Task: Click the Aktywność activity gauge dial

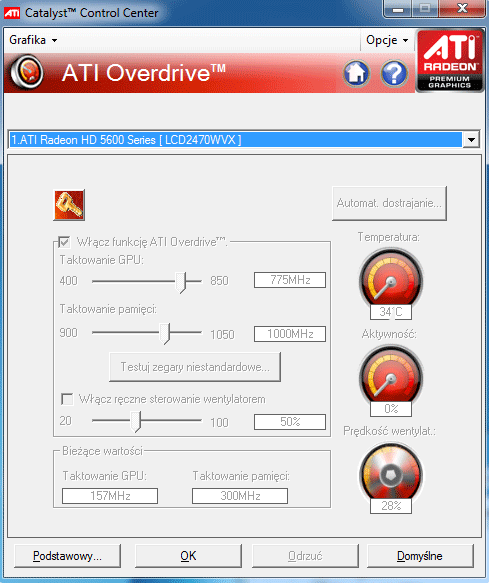Action: click(390, 377)
